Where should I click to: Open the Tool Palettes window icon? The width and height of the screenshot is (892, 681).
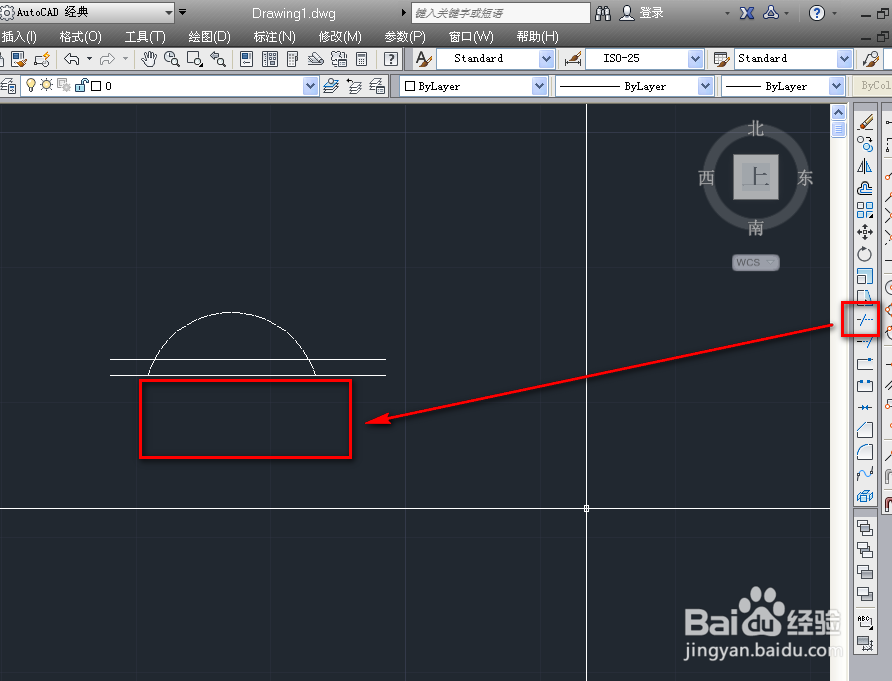tap(292, 59)
